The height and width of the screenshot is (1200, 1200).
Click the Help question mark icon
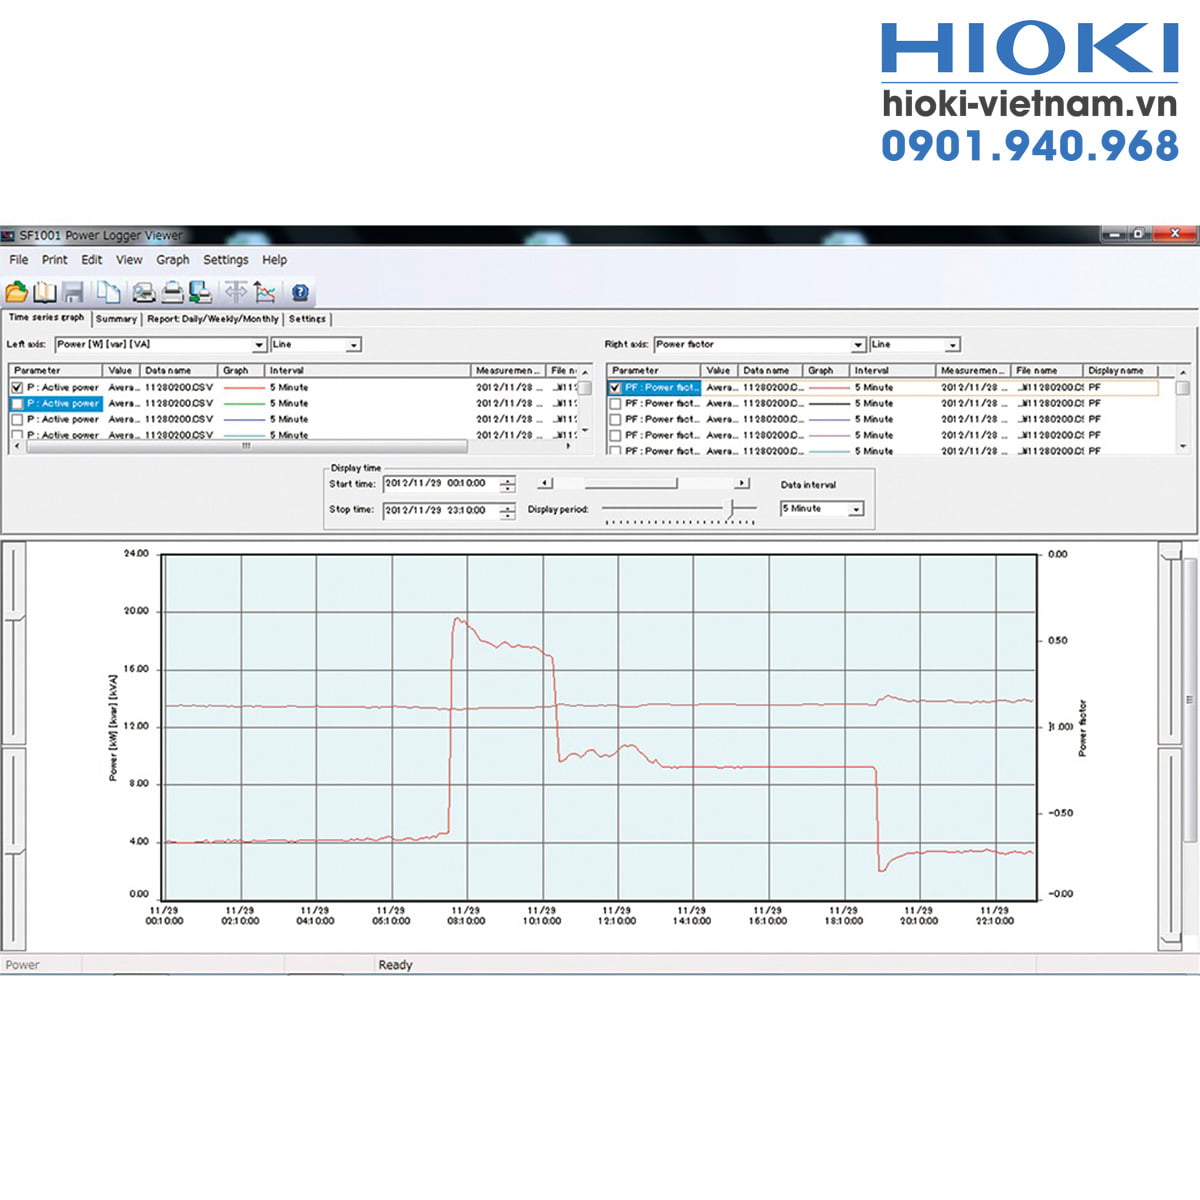point(298,292)
